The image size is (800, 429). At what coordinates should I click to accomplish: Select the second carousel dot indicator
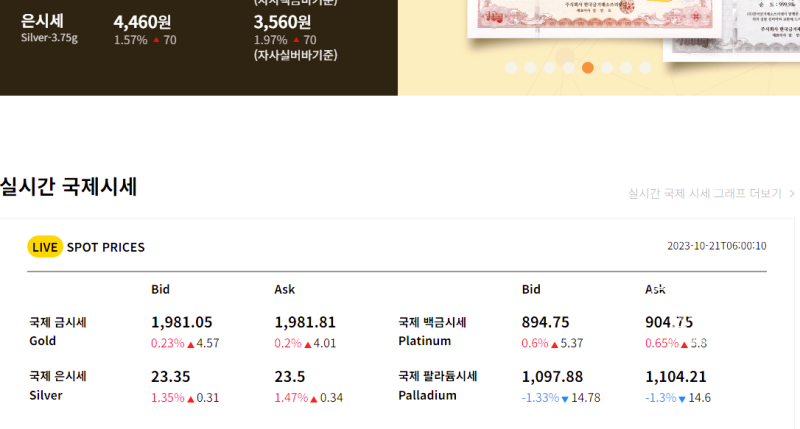530,68
